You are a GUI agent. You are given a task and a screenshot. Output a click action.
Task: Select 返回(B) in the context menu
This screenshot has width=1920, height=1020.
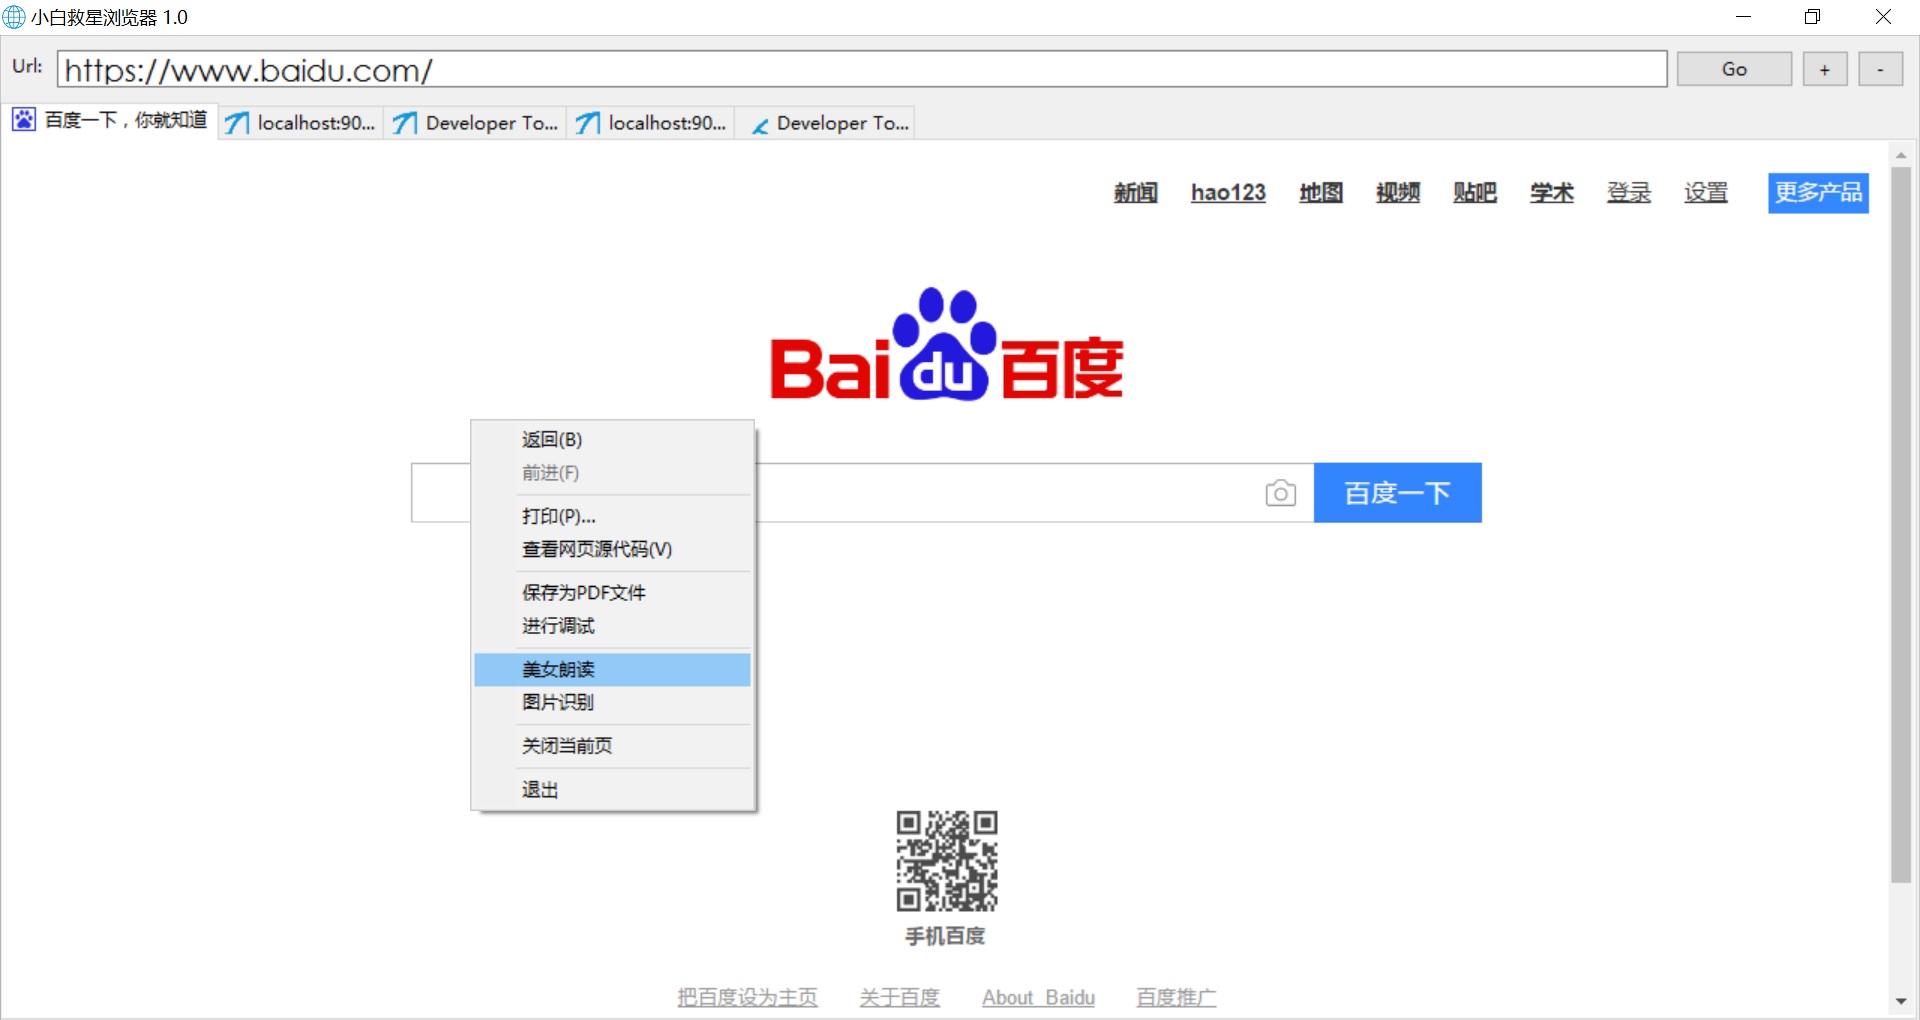tap(612, 439)
